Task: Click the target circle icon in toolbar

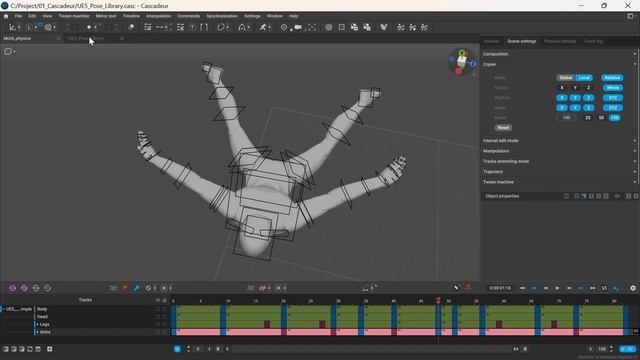Action: coord(284,27)
